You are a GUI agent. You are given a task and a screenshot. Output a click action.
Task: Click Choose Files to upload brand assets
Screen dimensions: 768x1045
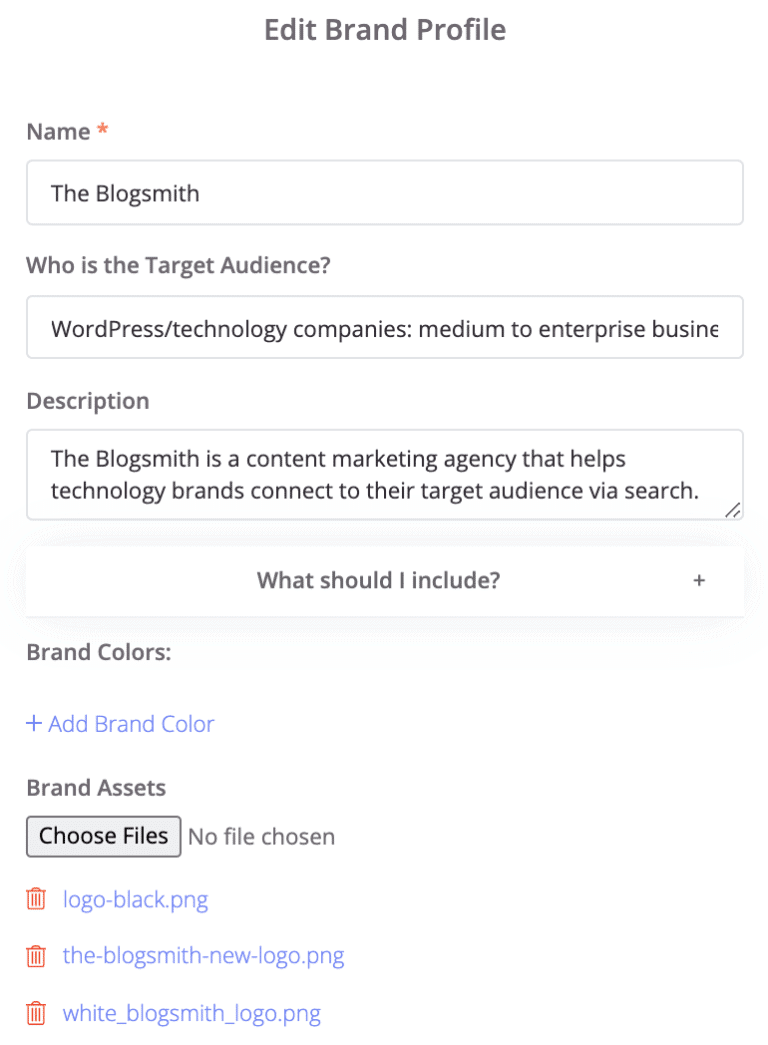(103, 836)
